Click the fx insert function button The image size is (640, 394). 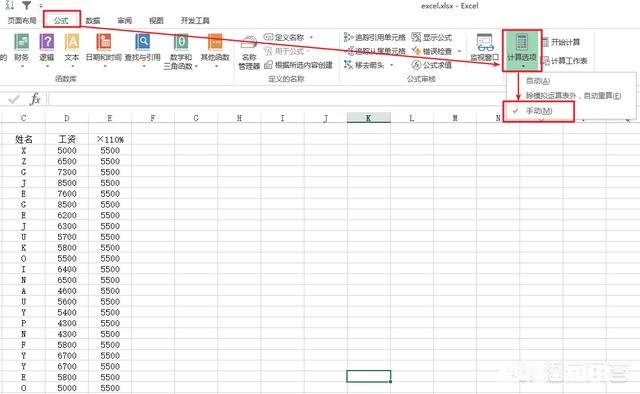pyautogui.click(x=36, y=99)
